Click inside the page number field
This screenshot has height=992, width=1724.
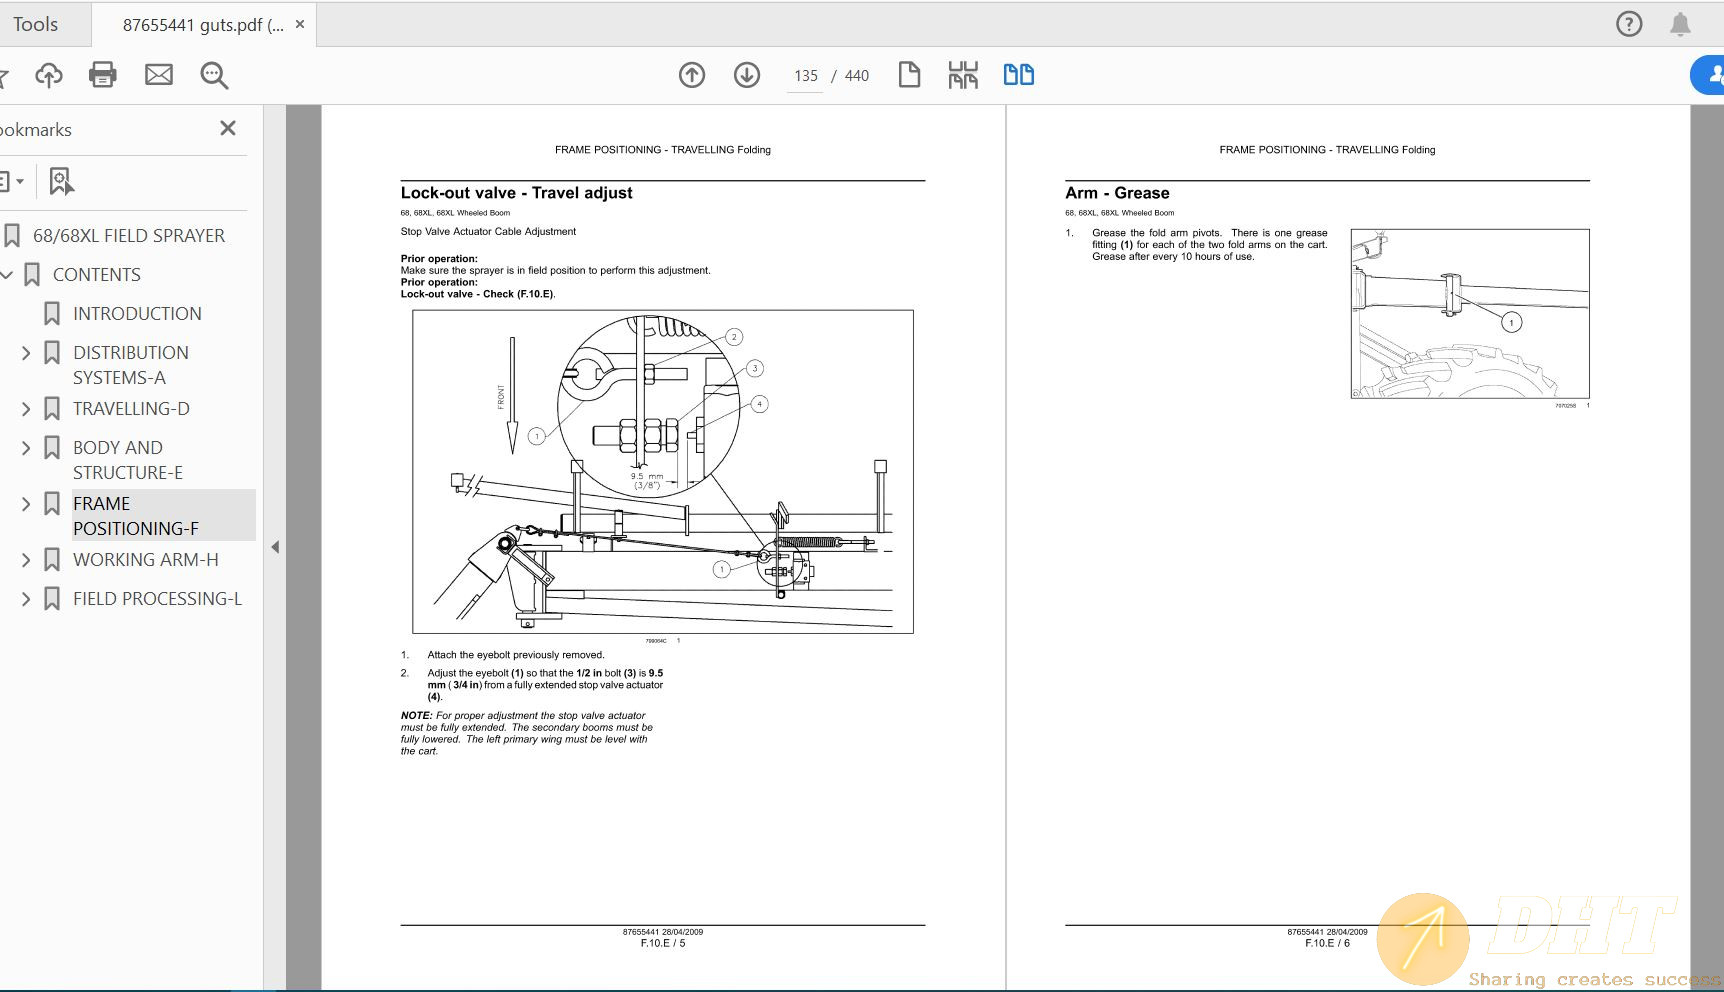point(805,75)
